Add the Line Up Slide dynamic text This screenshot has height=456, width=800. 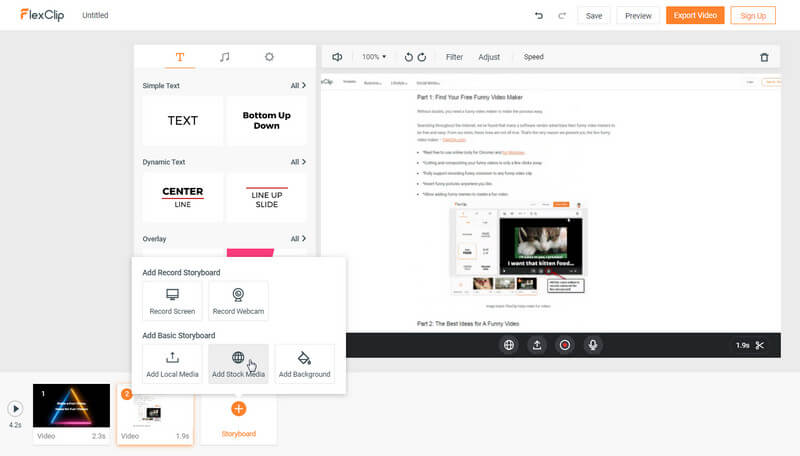click(x=267, y=197)
